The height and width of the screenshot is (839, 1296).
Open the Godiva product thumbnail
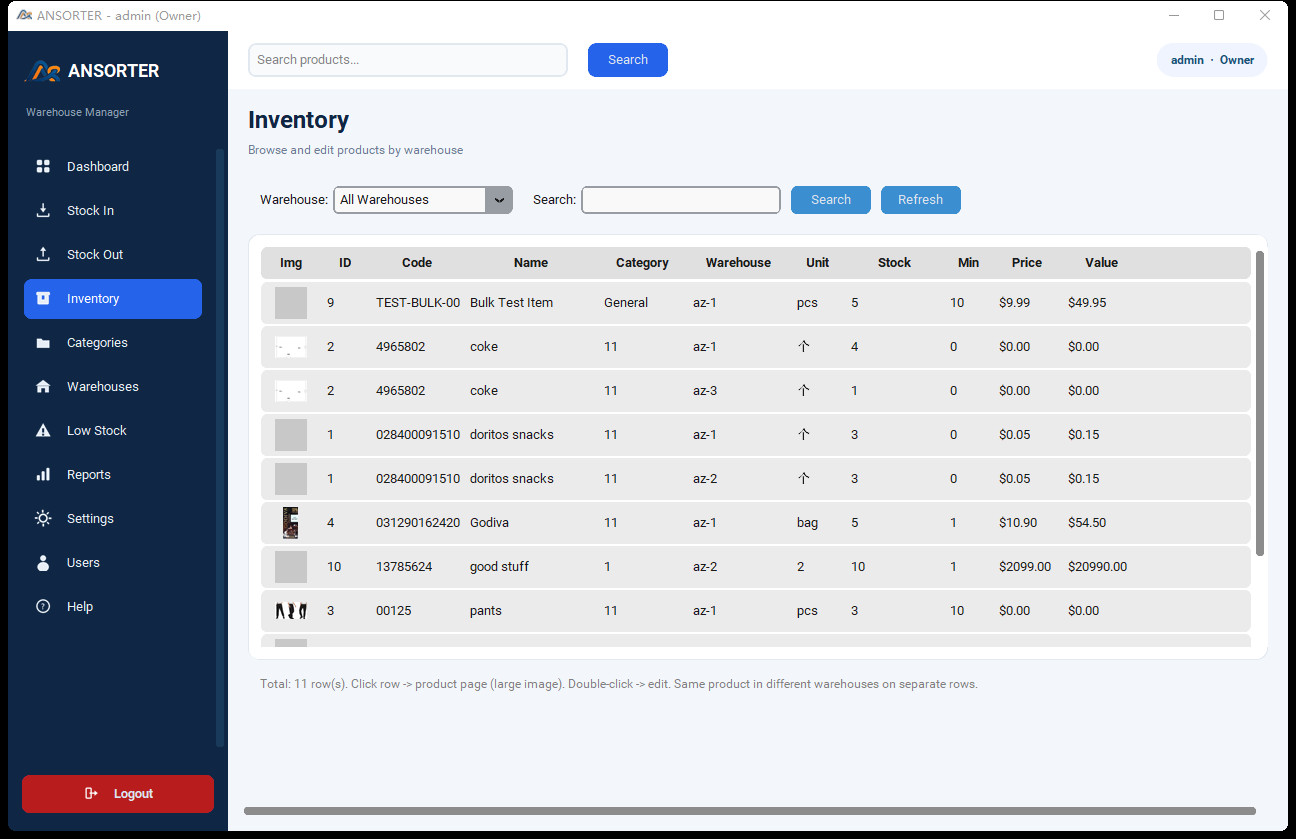[291, 522]
